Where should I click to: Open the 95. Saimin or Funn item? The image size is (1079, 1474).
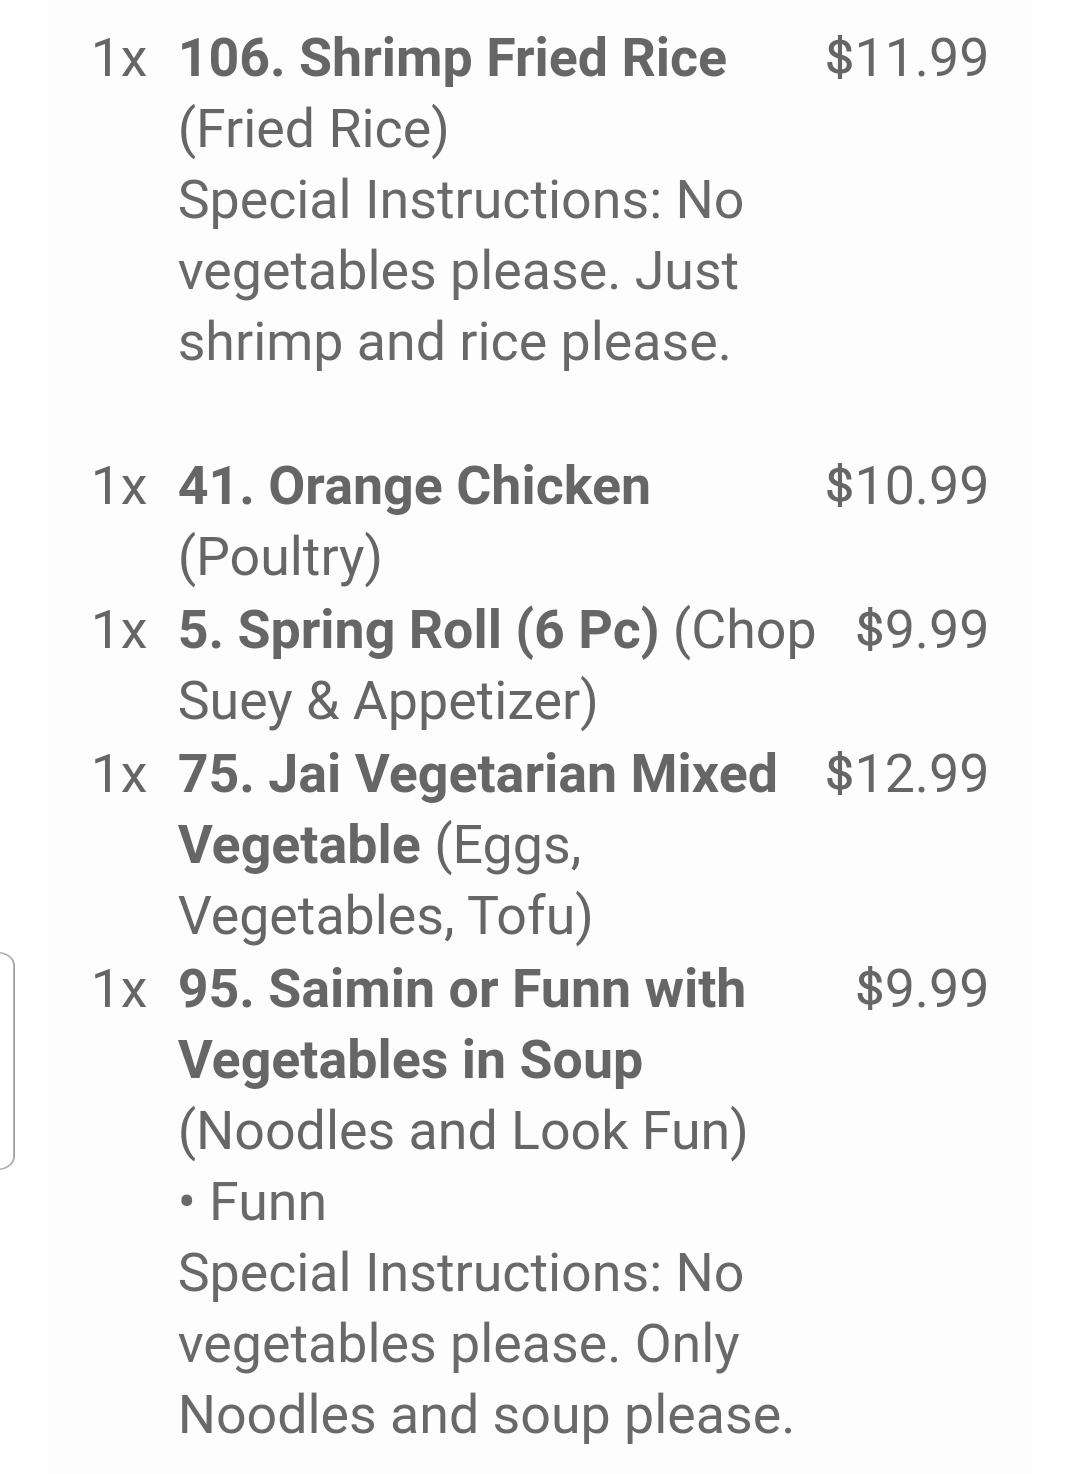[x=461, y=990]
